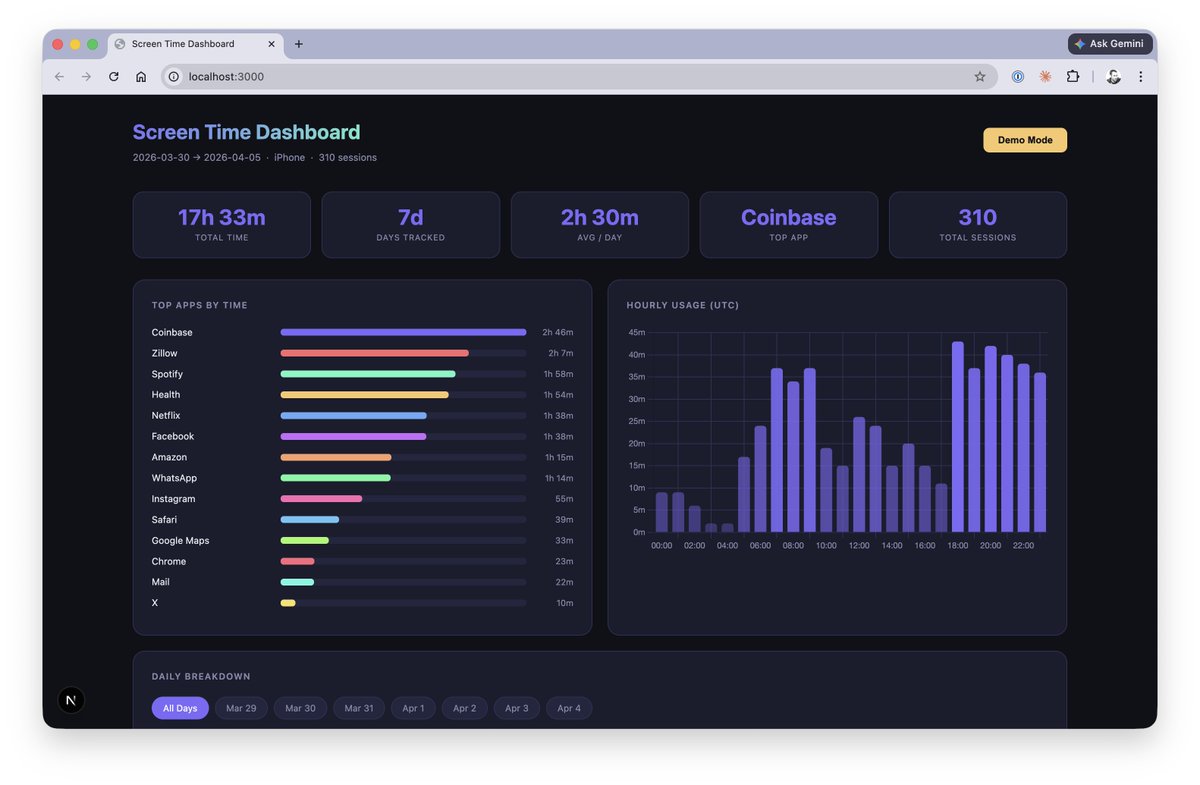This screenshot has width=1200, height=785.
Task: Click the 7d Days Tracked card
Action: point(411,225)
